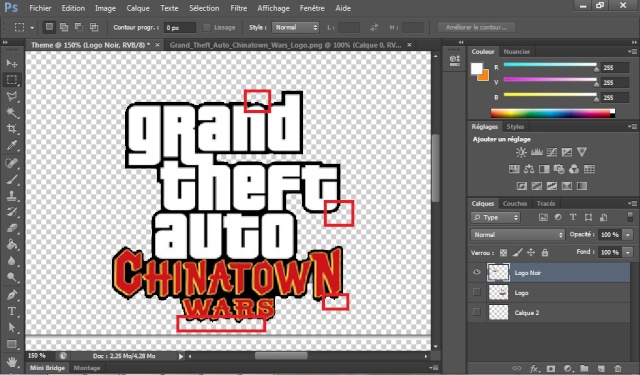Add a Threshold adjustment layer
The height and width of the screenshot is (375, 640).
click(551, 186)
